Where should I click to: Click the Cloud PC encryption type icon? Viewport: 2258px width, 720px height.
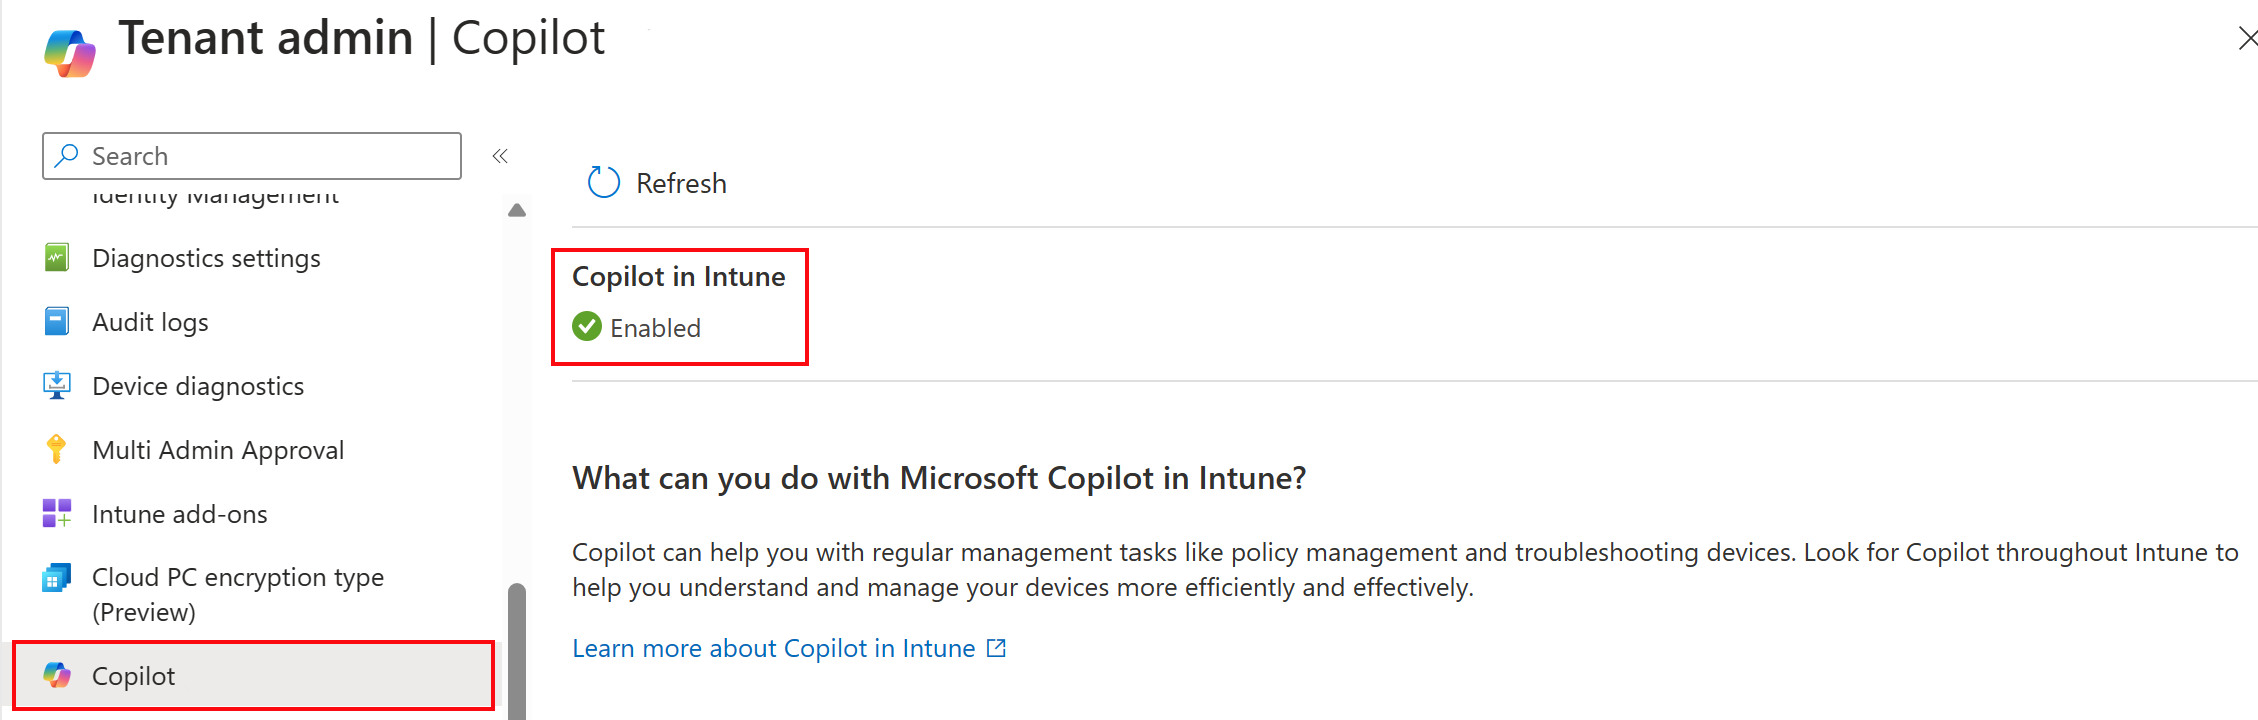57,577
